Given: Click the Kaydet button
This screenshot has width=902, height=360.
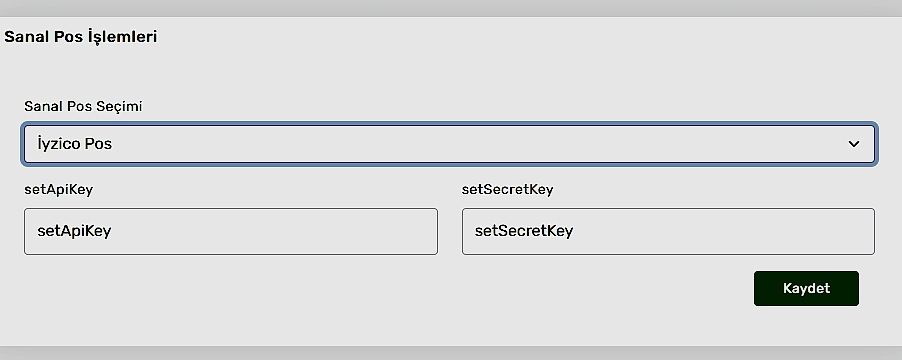Looking at the screenshot, I should click(806, 288).
